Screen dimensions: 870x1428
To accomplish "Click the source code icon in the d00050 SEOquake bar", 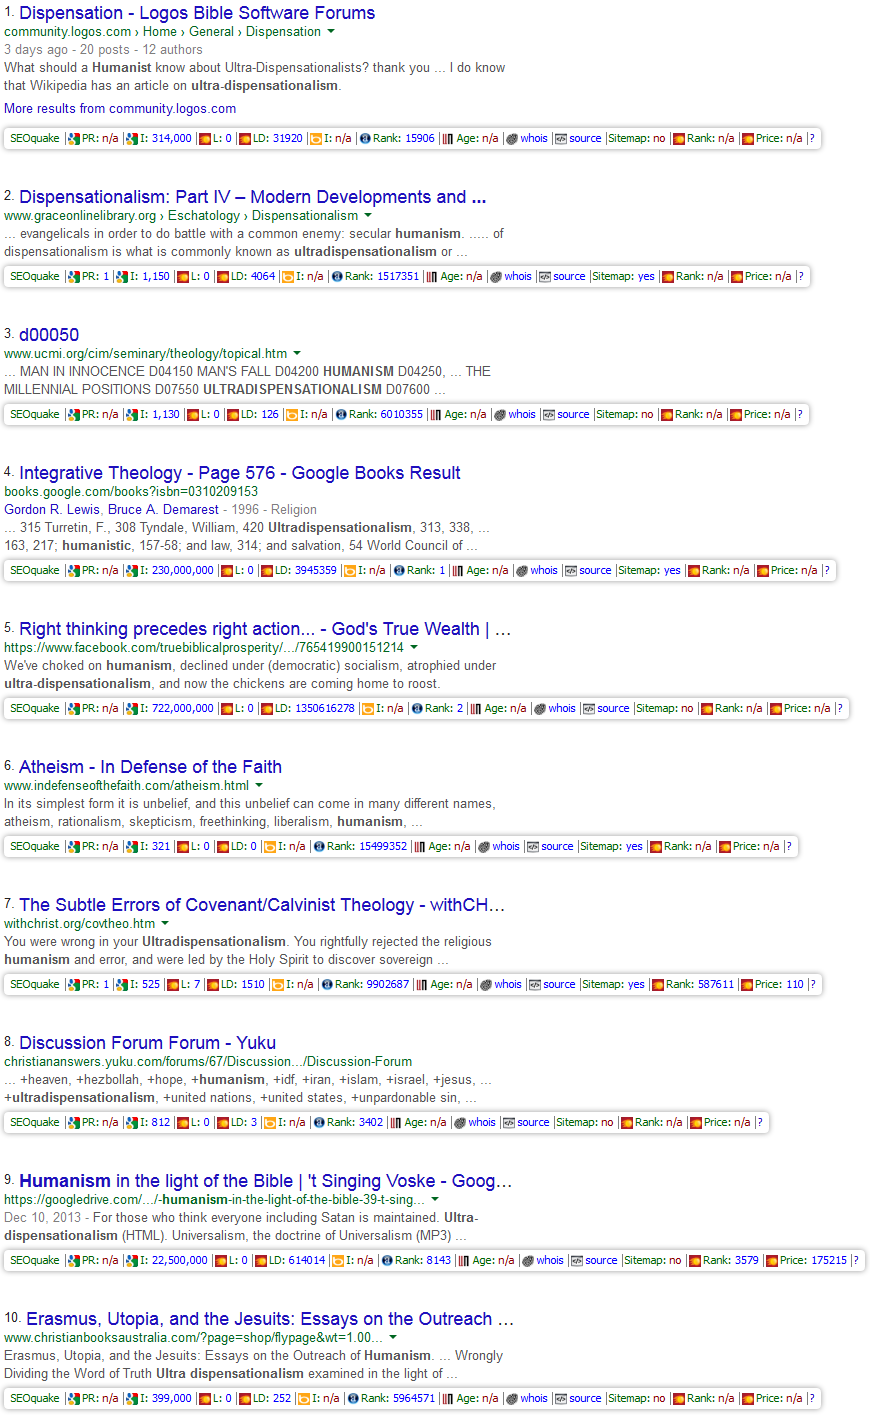I will (548, 415).
